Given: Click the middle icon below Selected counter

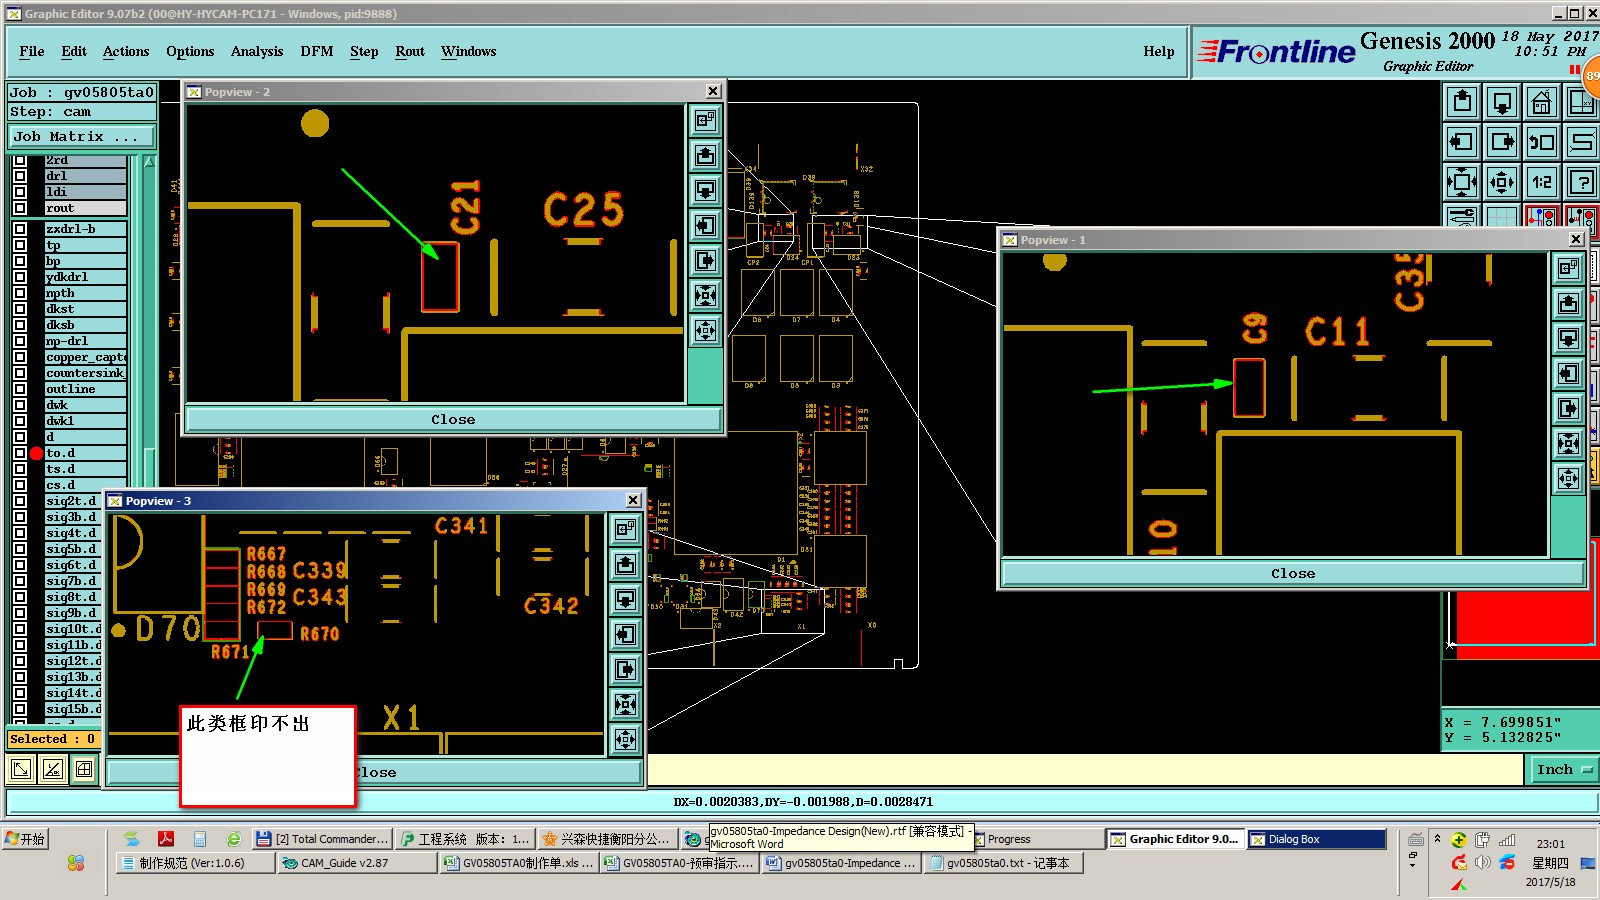Looking at the screenshot, I should 53,769.
